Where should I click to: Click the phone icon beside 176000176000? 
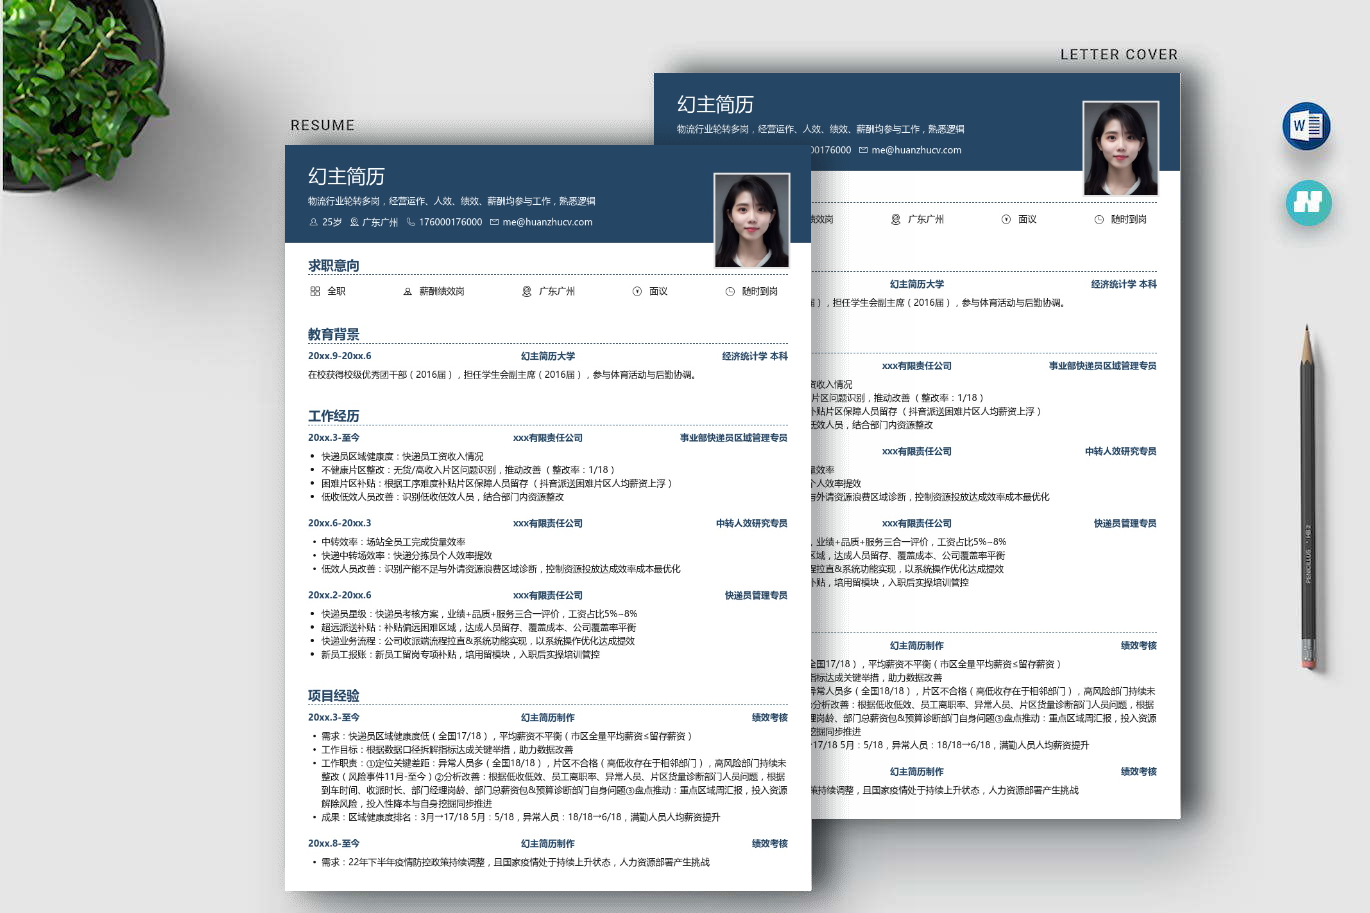coord(411,222)
